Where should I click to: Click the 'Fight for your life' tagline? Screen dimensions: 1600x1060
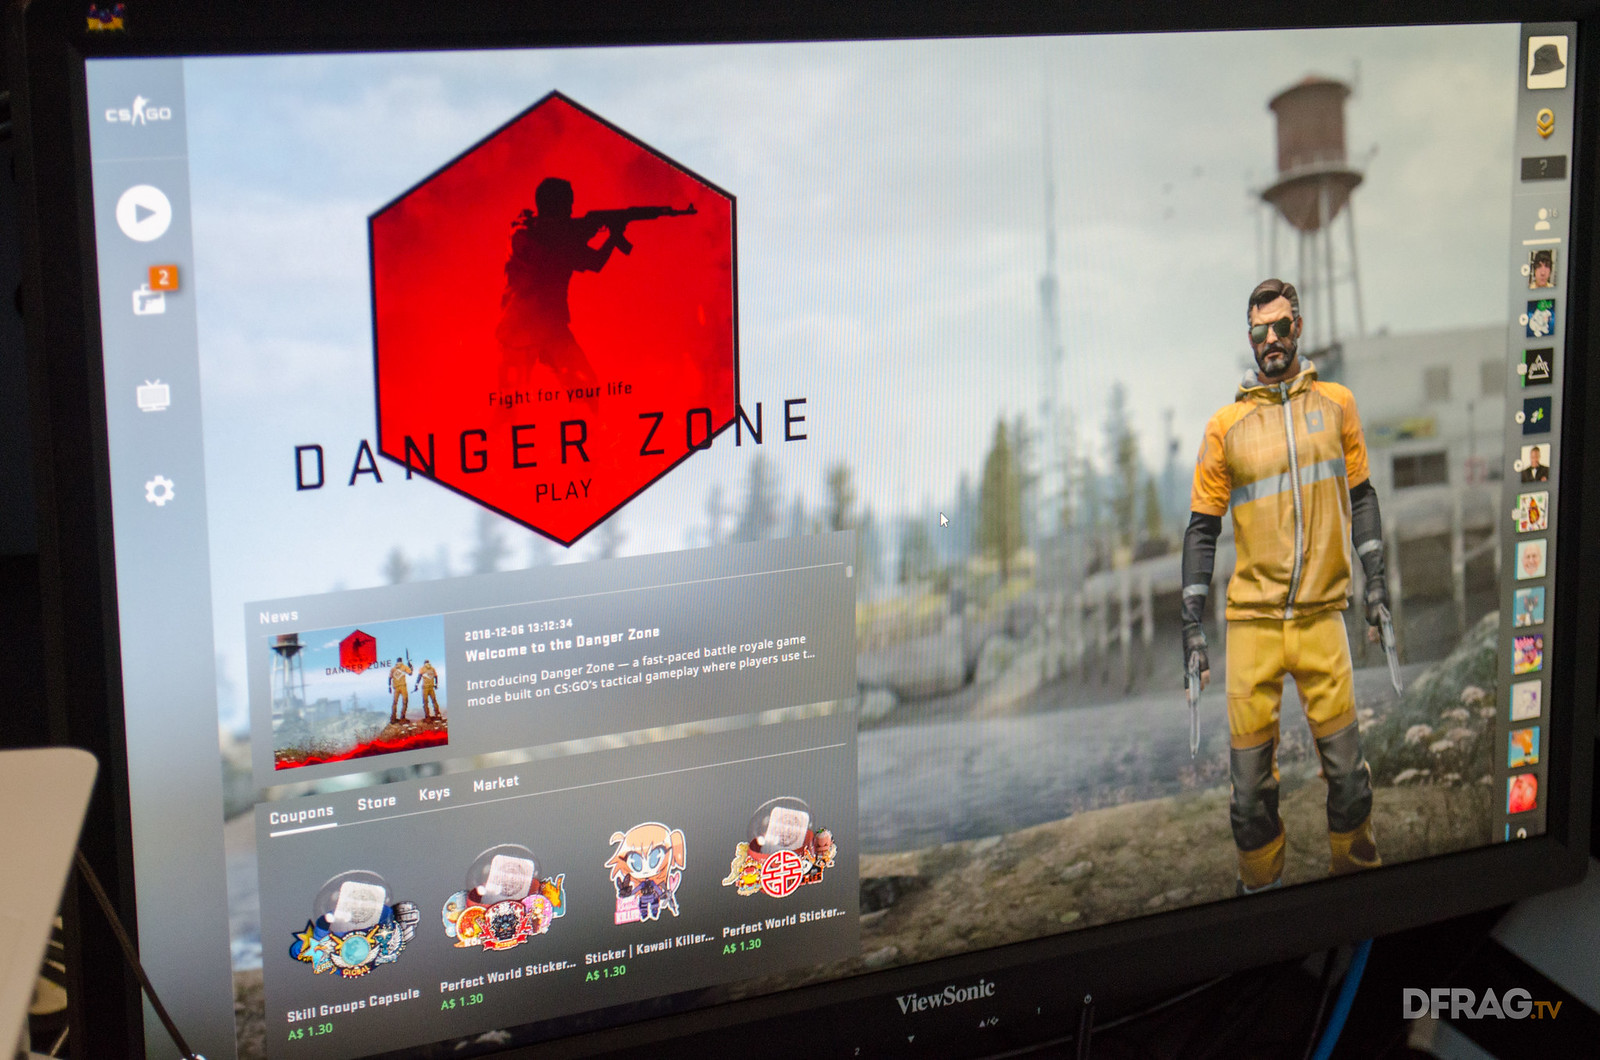560,393
